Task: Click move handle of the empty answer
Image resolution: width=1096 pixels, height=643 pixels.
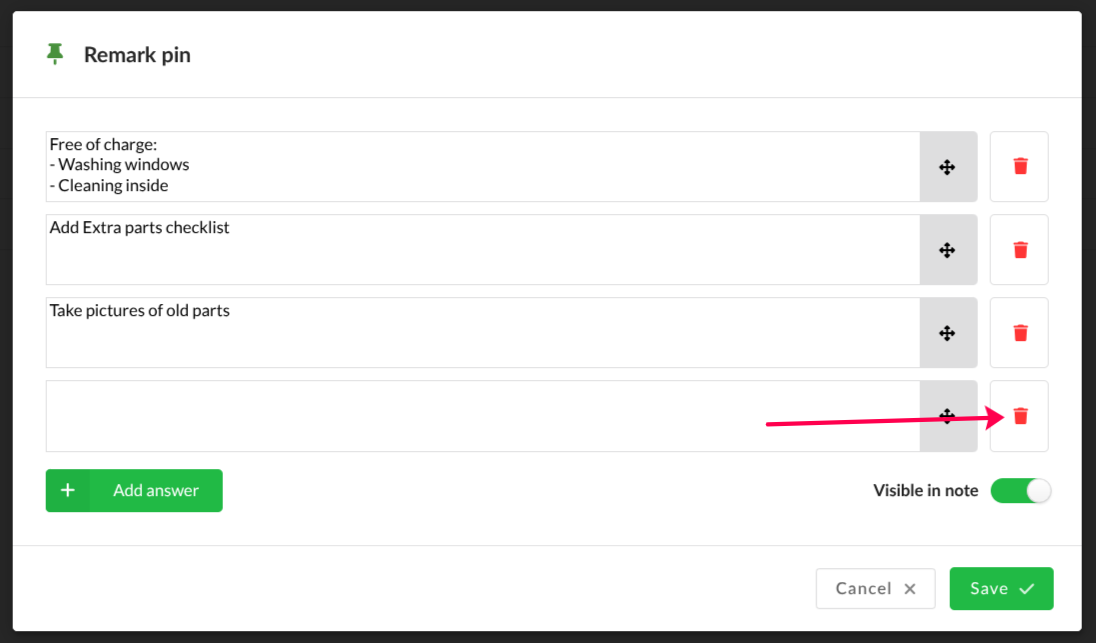Action: 948,416
